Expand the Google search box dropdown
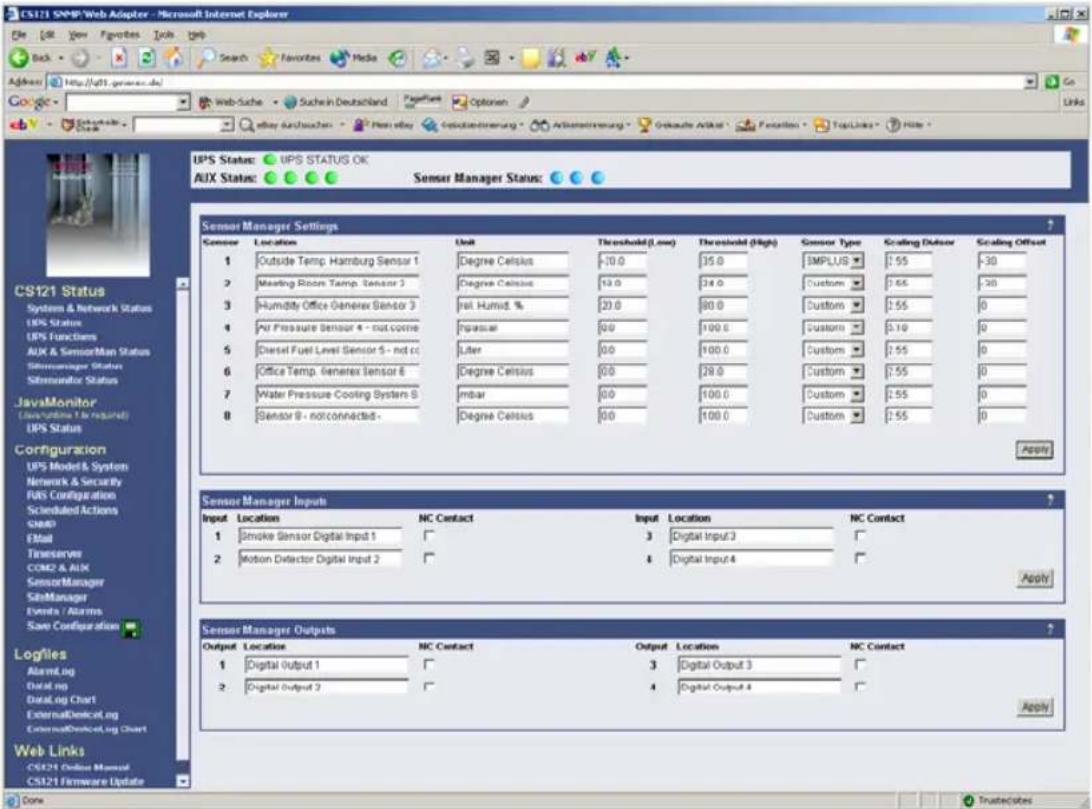Image resolution: width=1092 pixels, height=809 pixels. coord(183,102)
